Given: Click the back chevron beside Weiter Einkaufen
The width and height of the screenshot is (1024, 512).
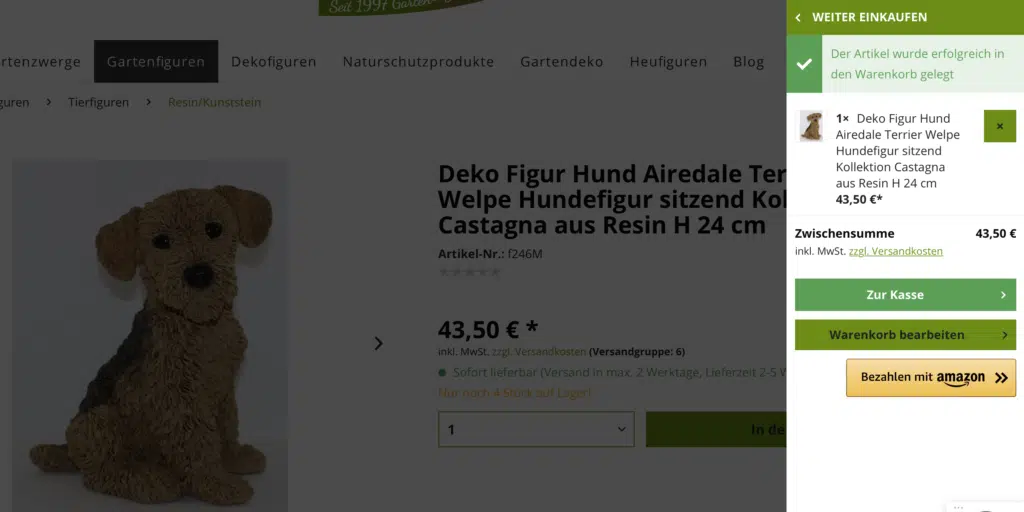Looking at the screenshot, I should [798, 18].
